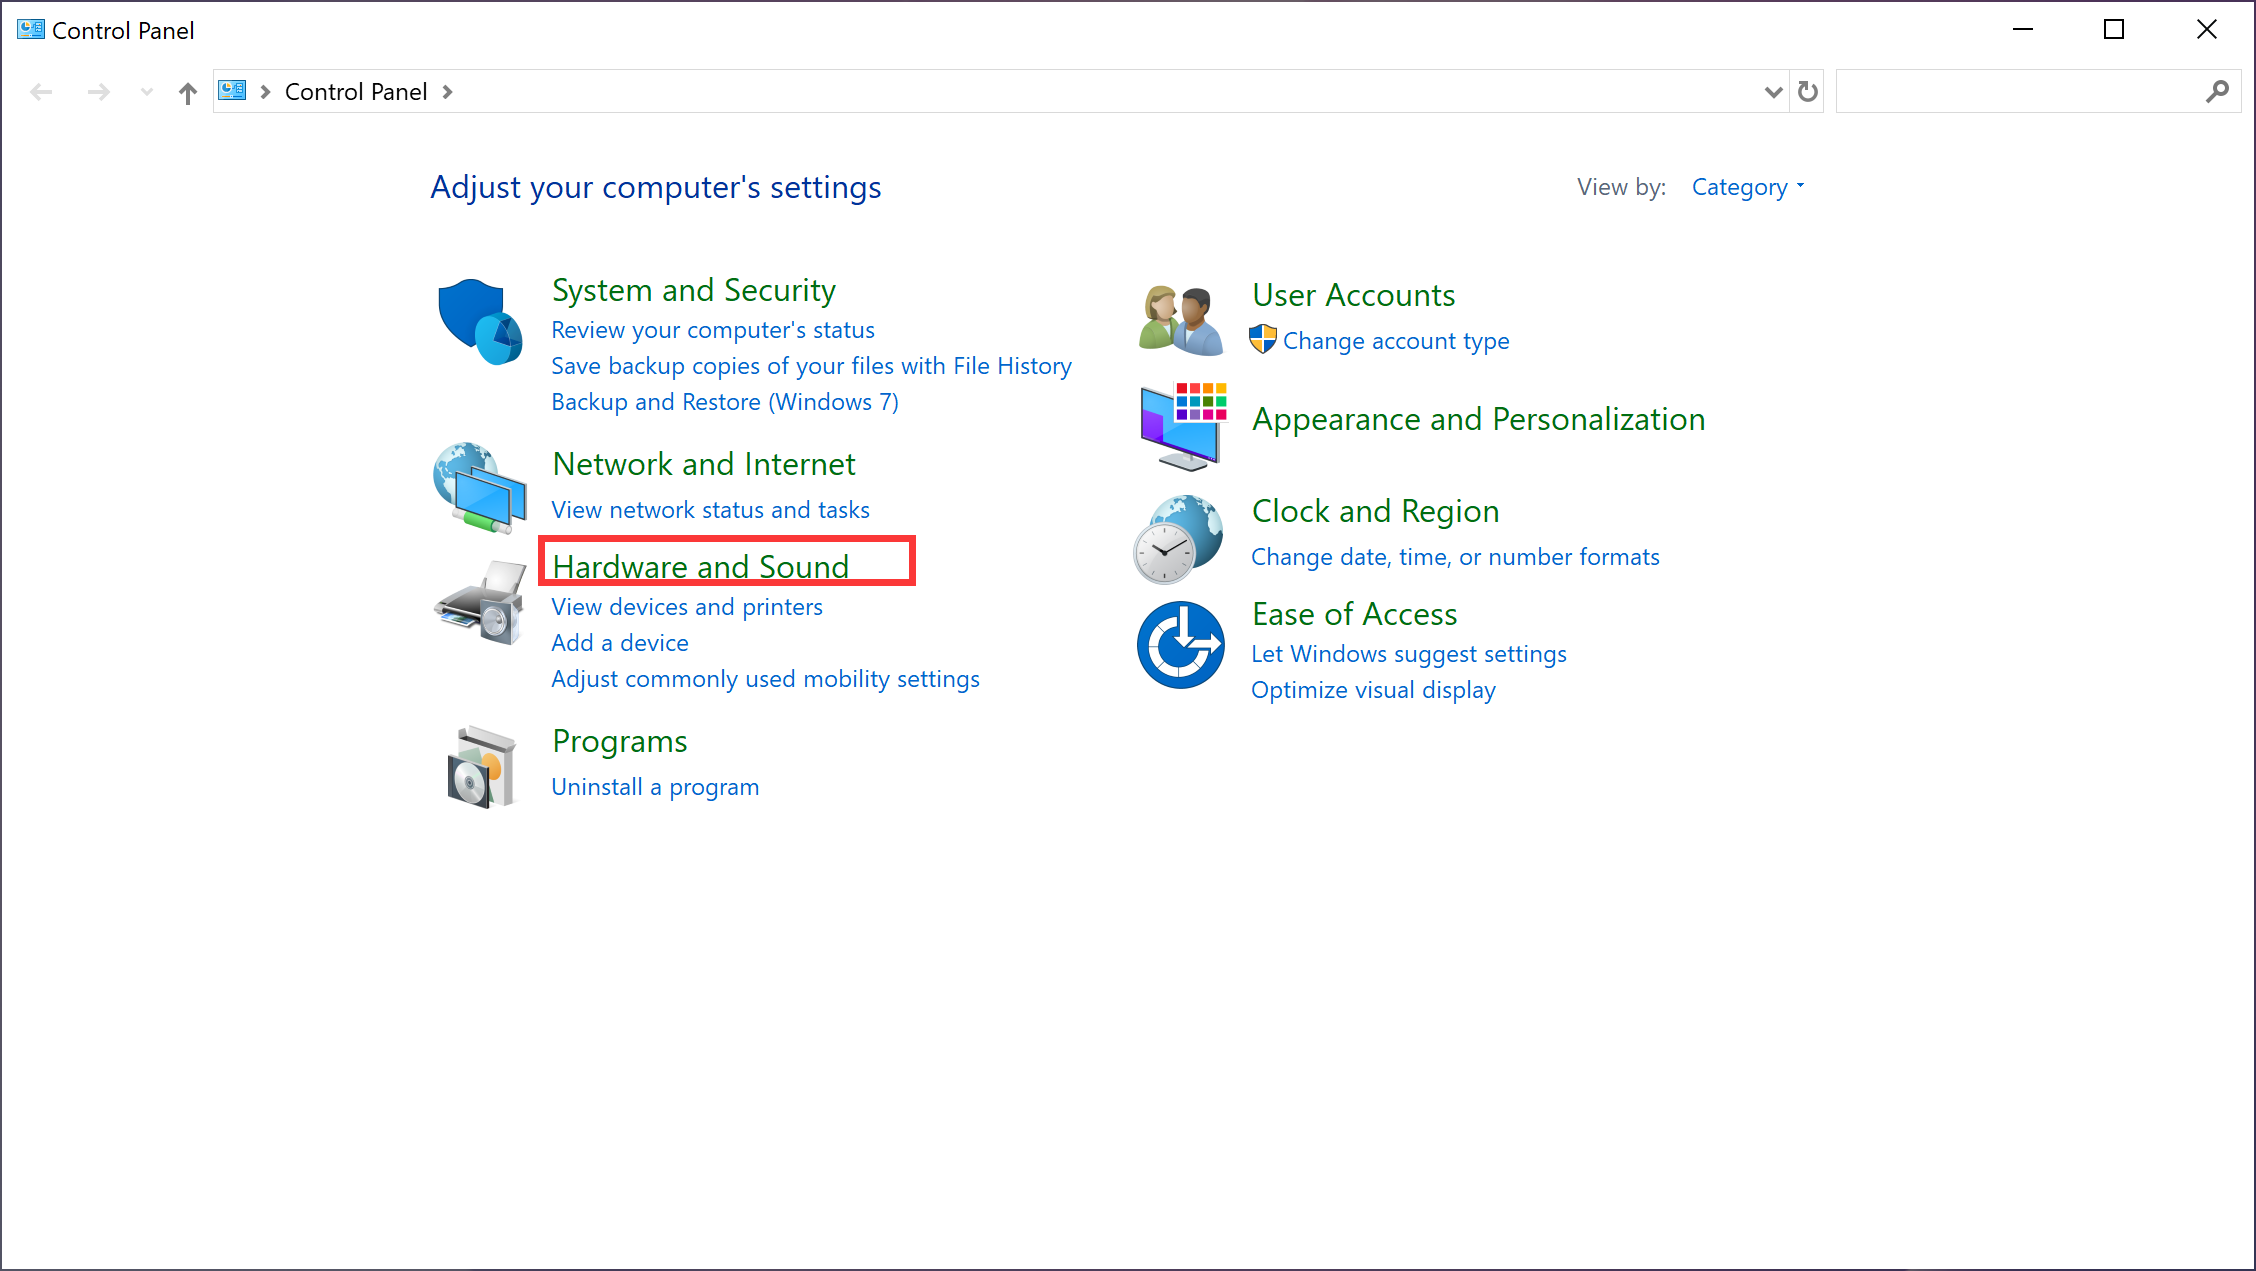2256x1271 pixels.
Task: Open Hardware and Sound settings
Action: pyautogui.click(x=700, y=564)
